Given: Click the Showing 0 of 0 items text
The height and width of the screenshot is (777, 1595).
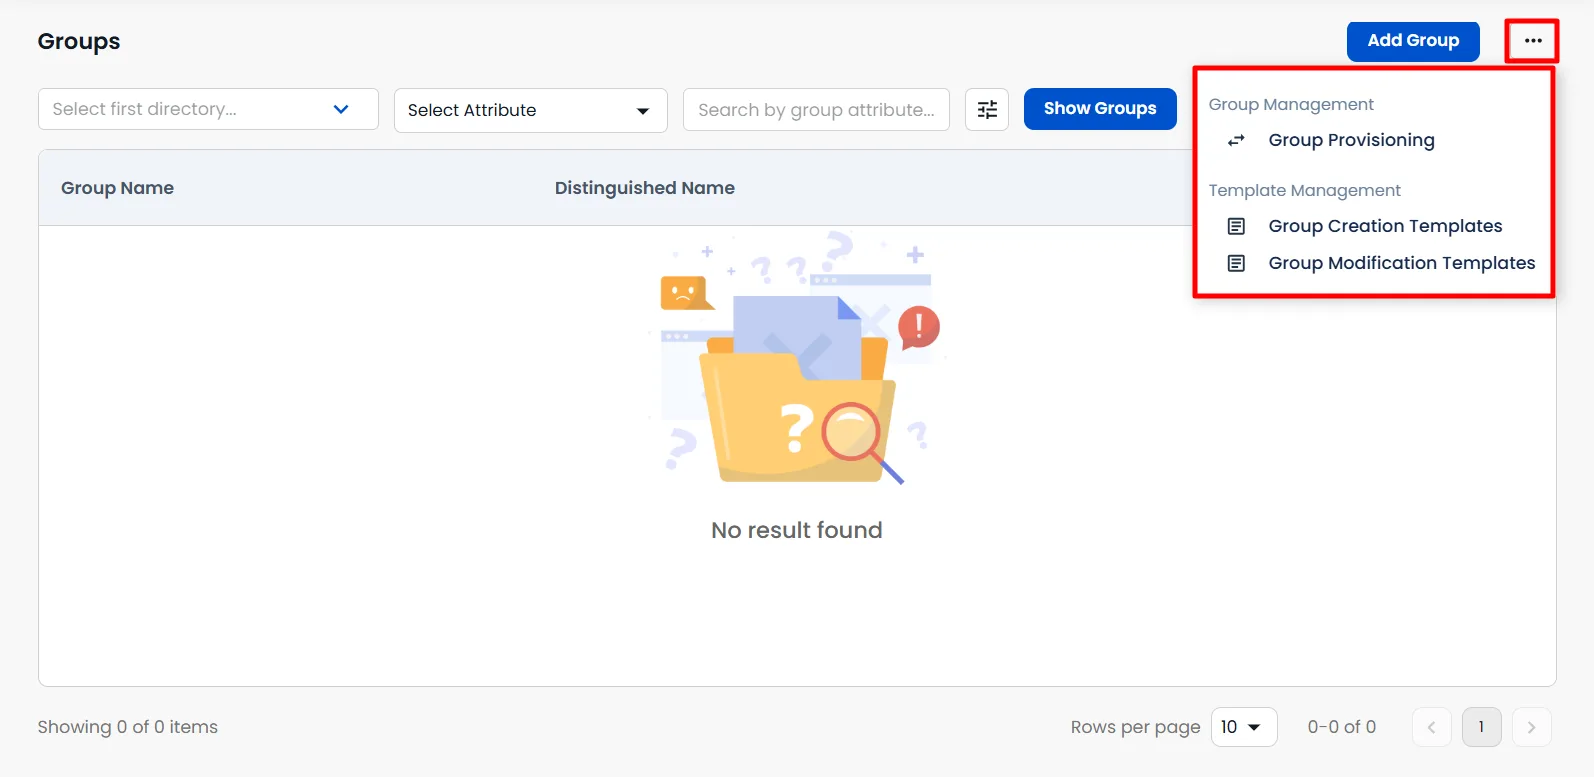Looking at the screenshot, I should pyautogui.click(x=128, y=727).
